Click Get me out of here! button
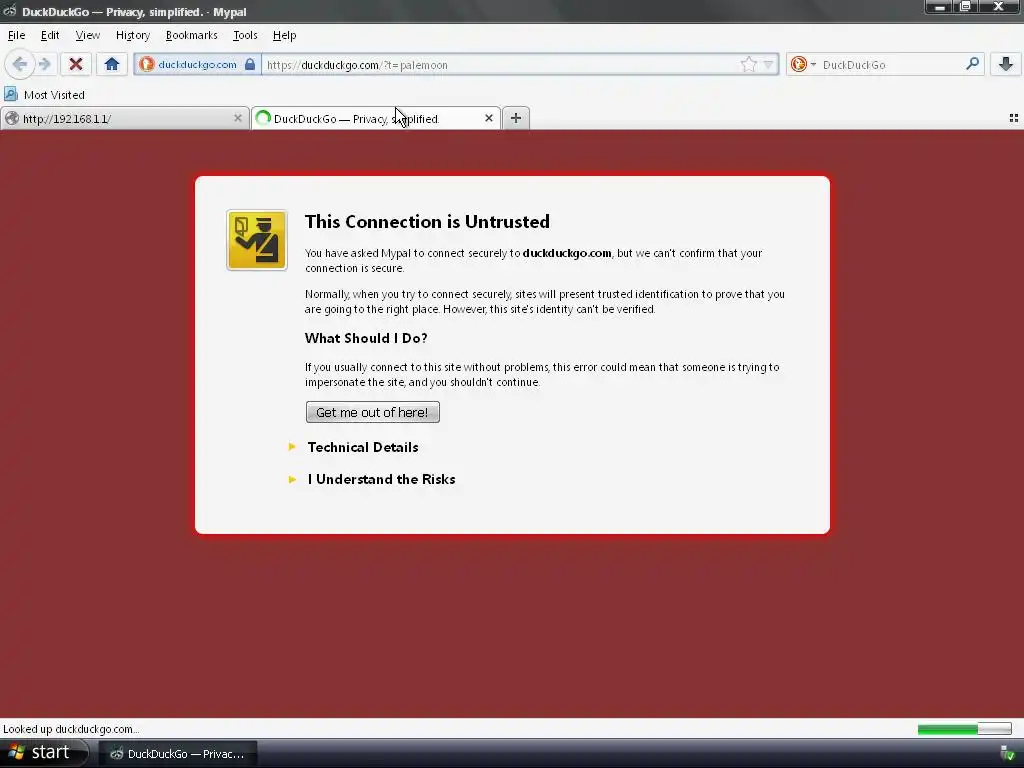 pyautogui.click(x=372, y=412)
